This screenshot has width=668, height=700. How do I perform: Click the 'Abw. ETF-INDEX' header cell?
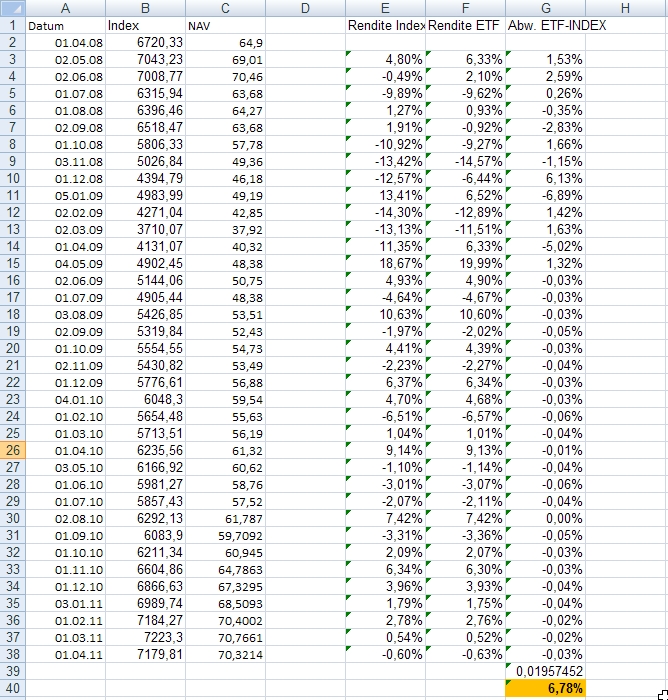[545, 25]
